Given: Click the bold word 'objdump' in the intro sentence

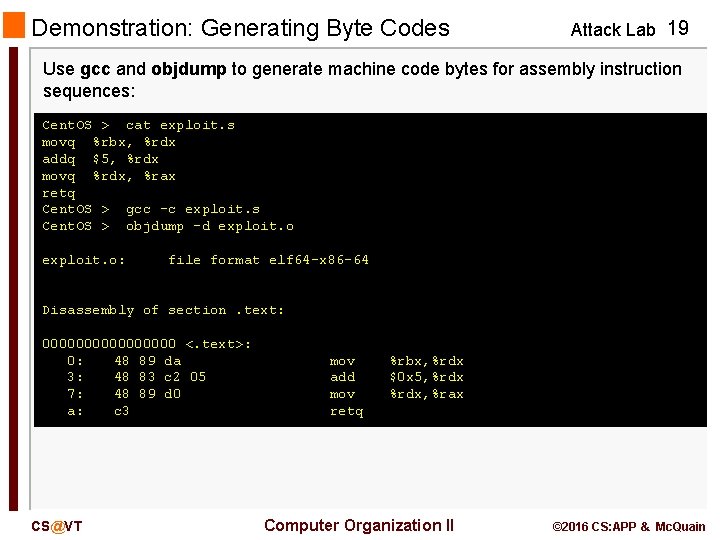Looking at the screenshot, I should 189,69.
